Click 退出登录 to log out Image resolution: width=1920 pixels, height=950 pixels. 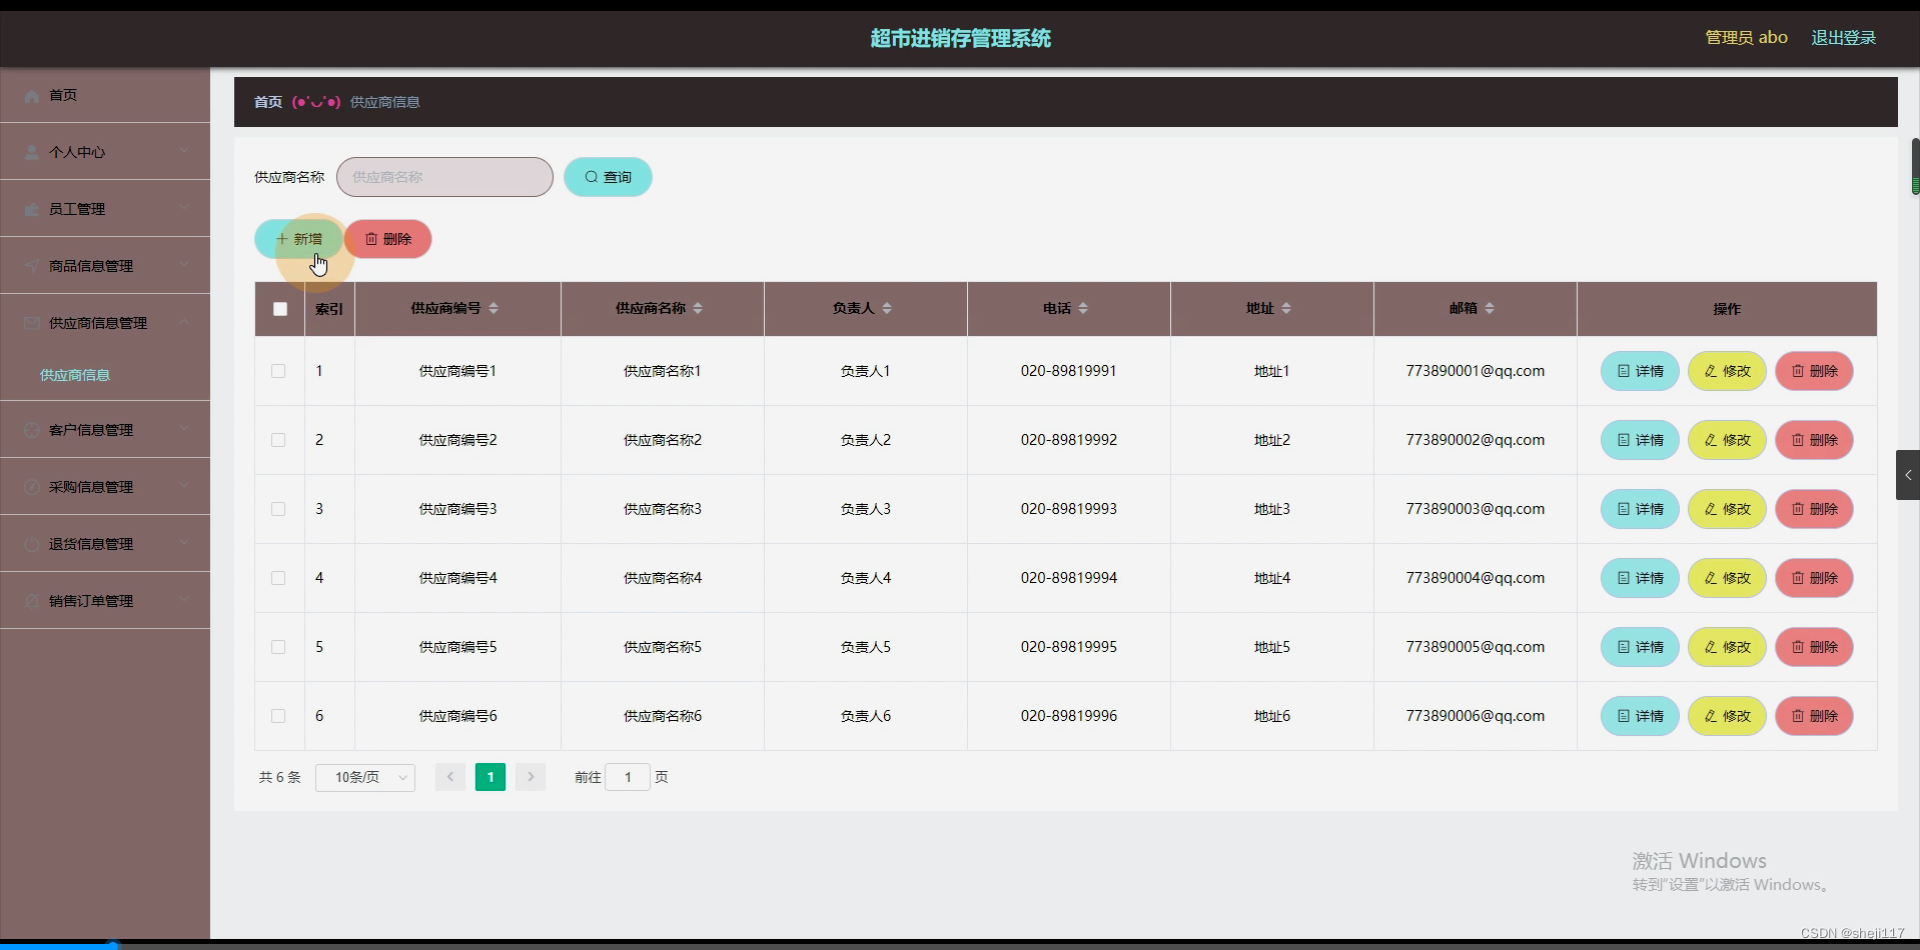(1843, 38)
